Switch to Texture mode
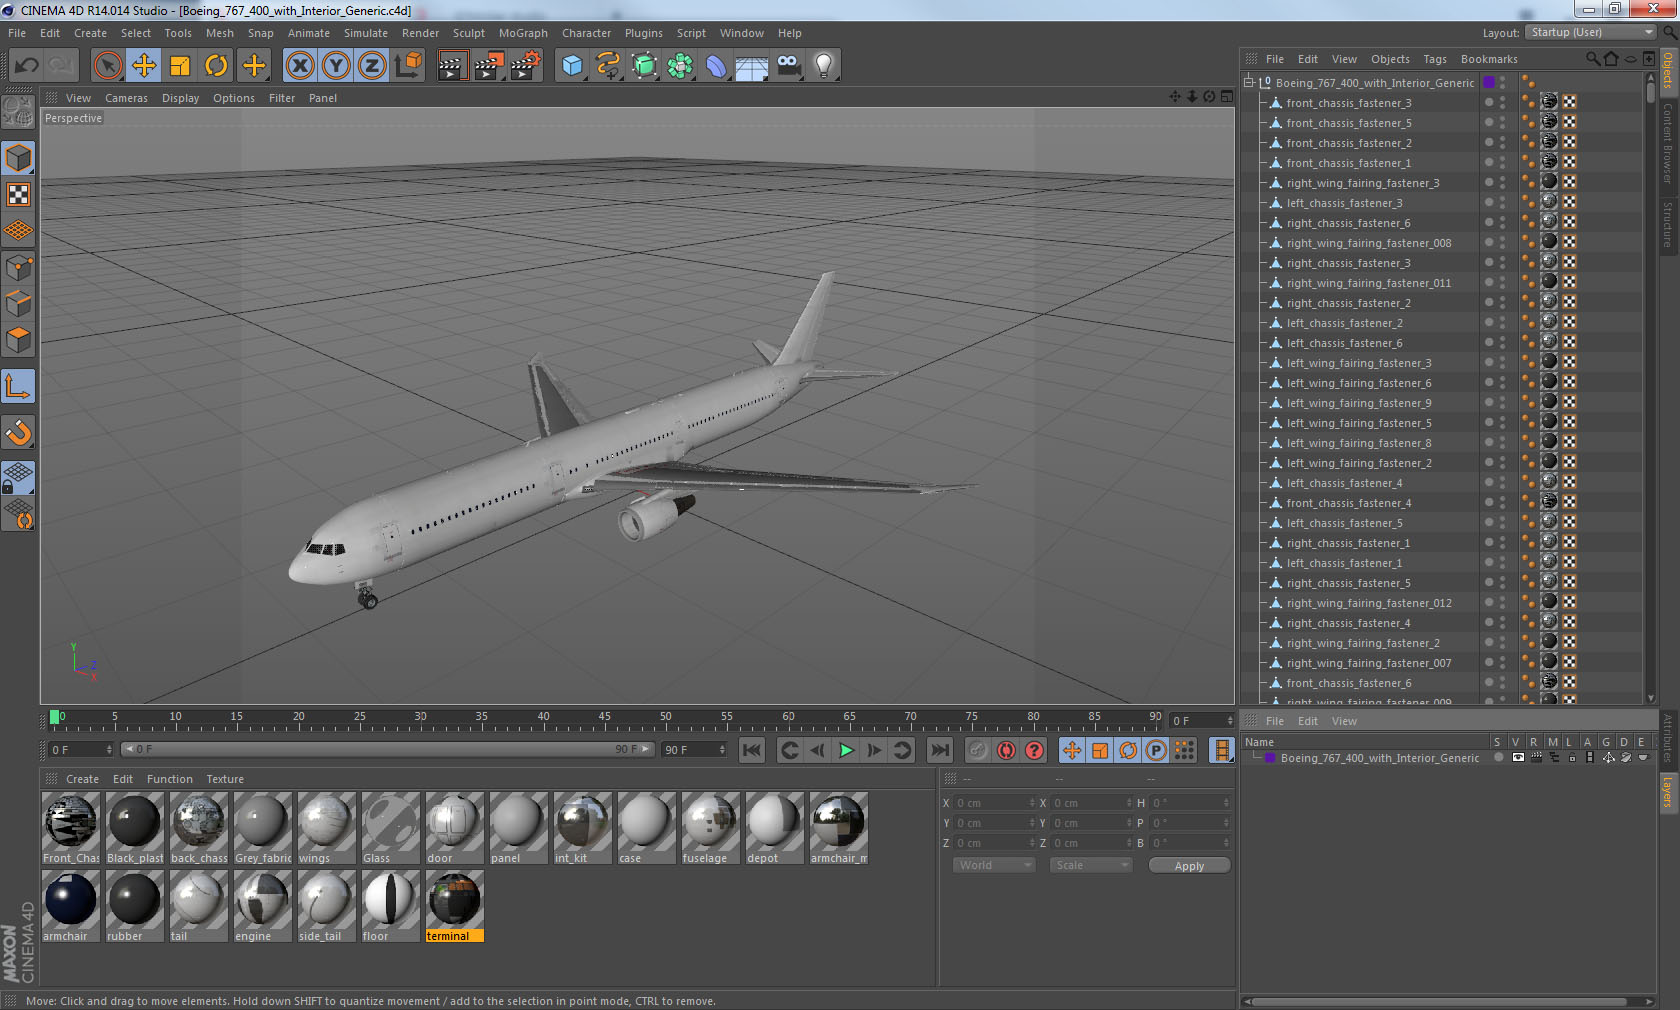The width and height of the screenshot is (1680, 1010). click(18, 194)
